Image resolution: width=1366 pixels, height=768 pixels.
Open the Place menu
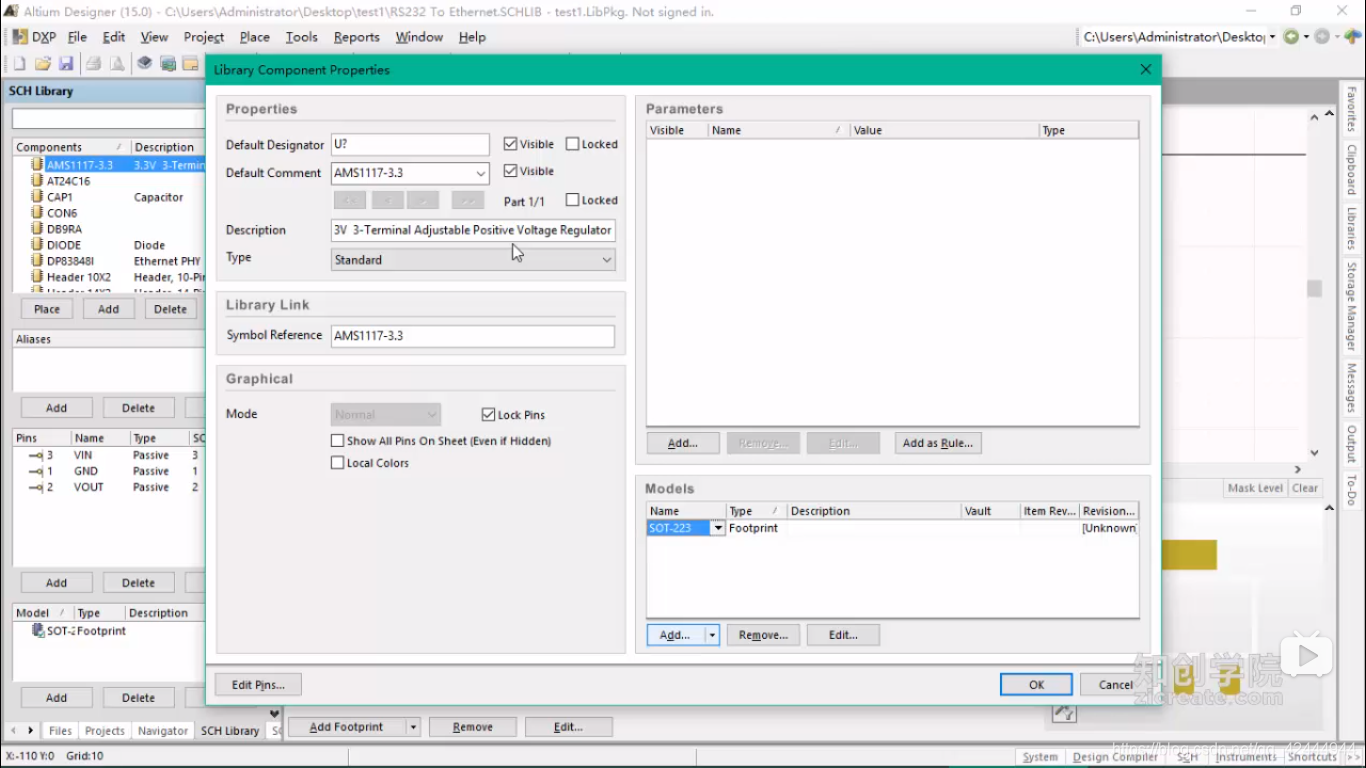(x=255, y=37)
